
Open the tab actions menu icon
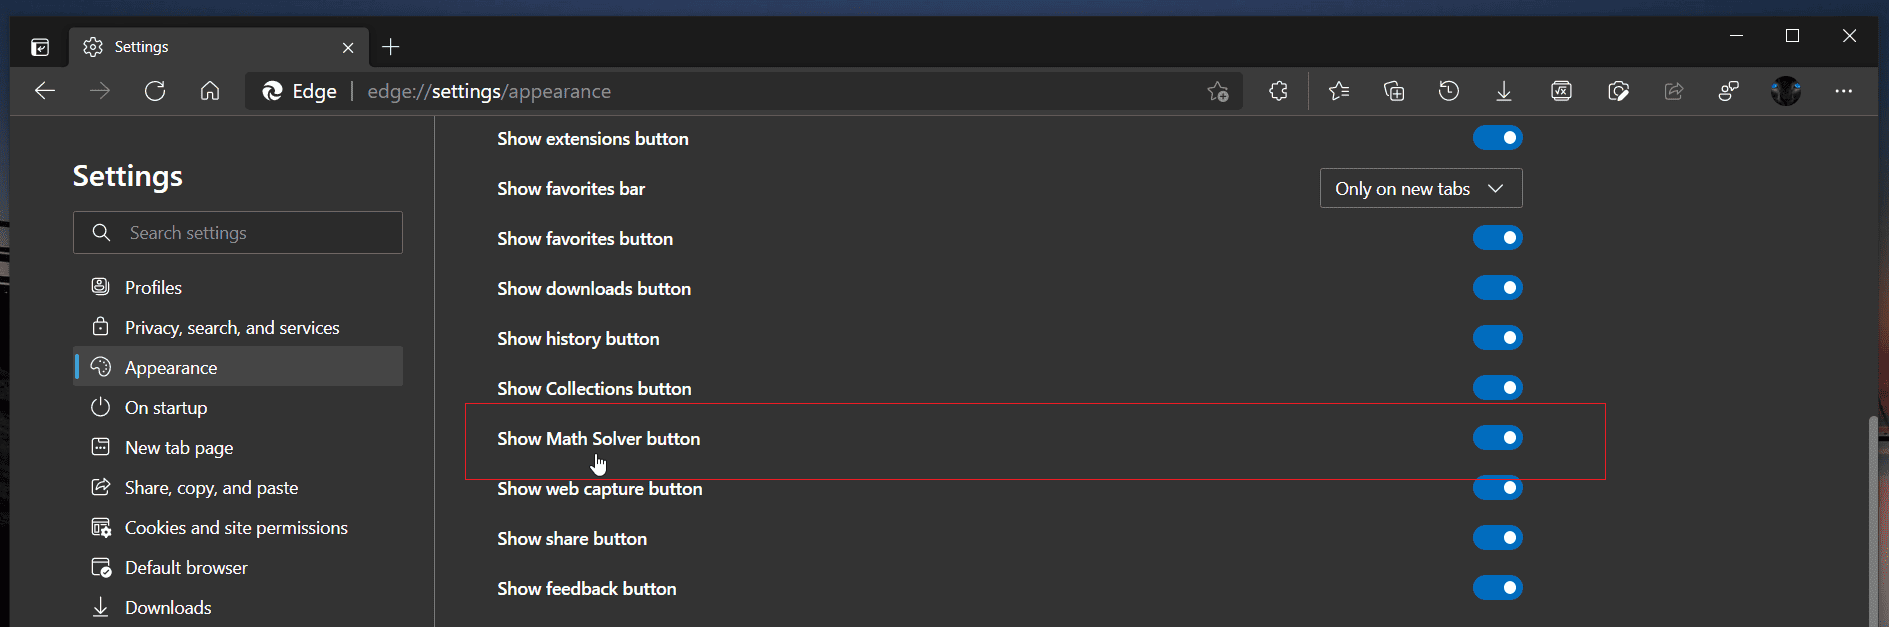click(40, 47)
